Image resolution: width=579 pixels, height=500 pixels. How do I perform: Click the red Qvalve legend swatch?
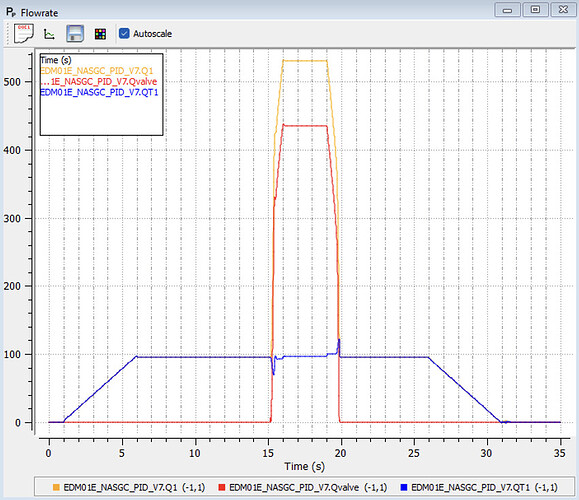pos(222,487)
